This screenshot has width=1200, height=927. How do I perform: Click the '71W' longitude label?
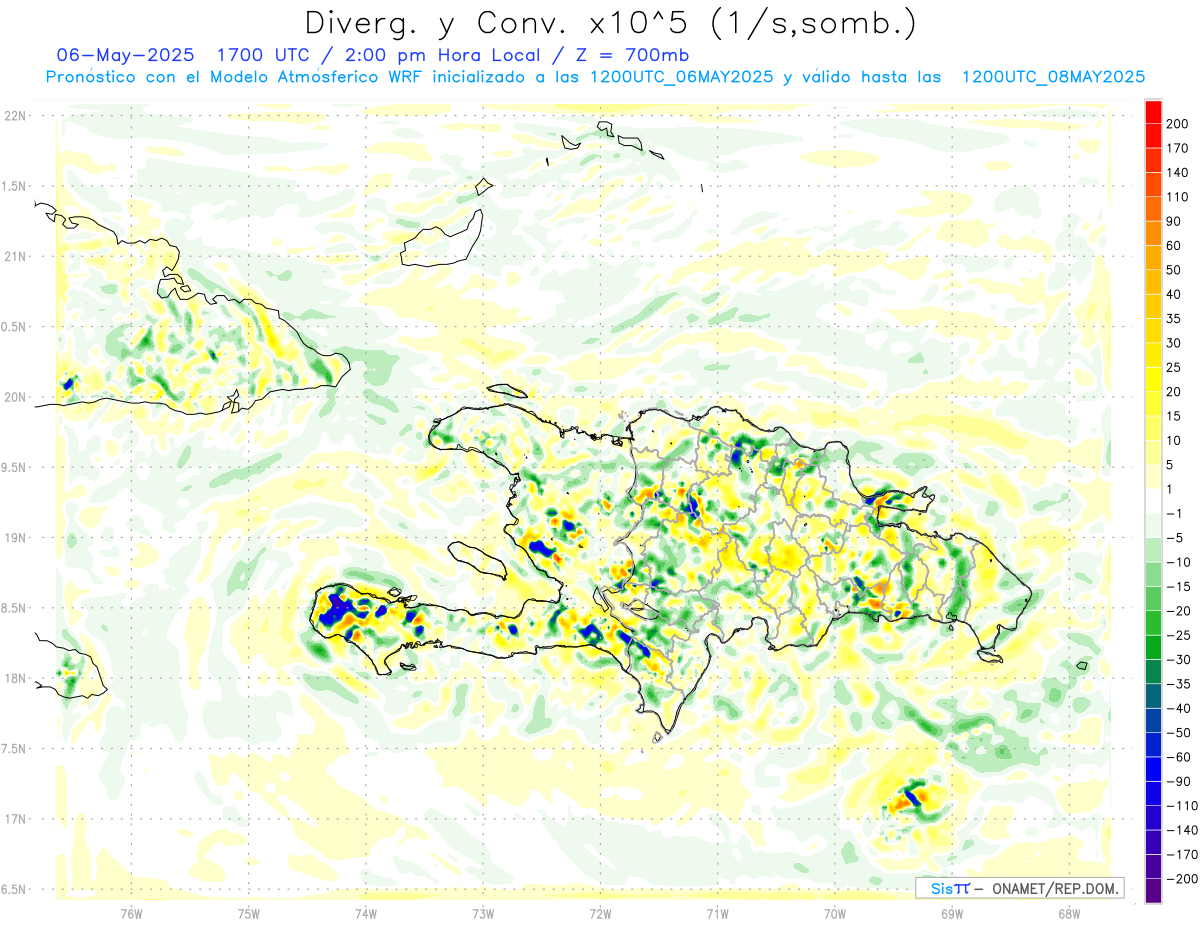click(x=717, y=914)
